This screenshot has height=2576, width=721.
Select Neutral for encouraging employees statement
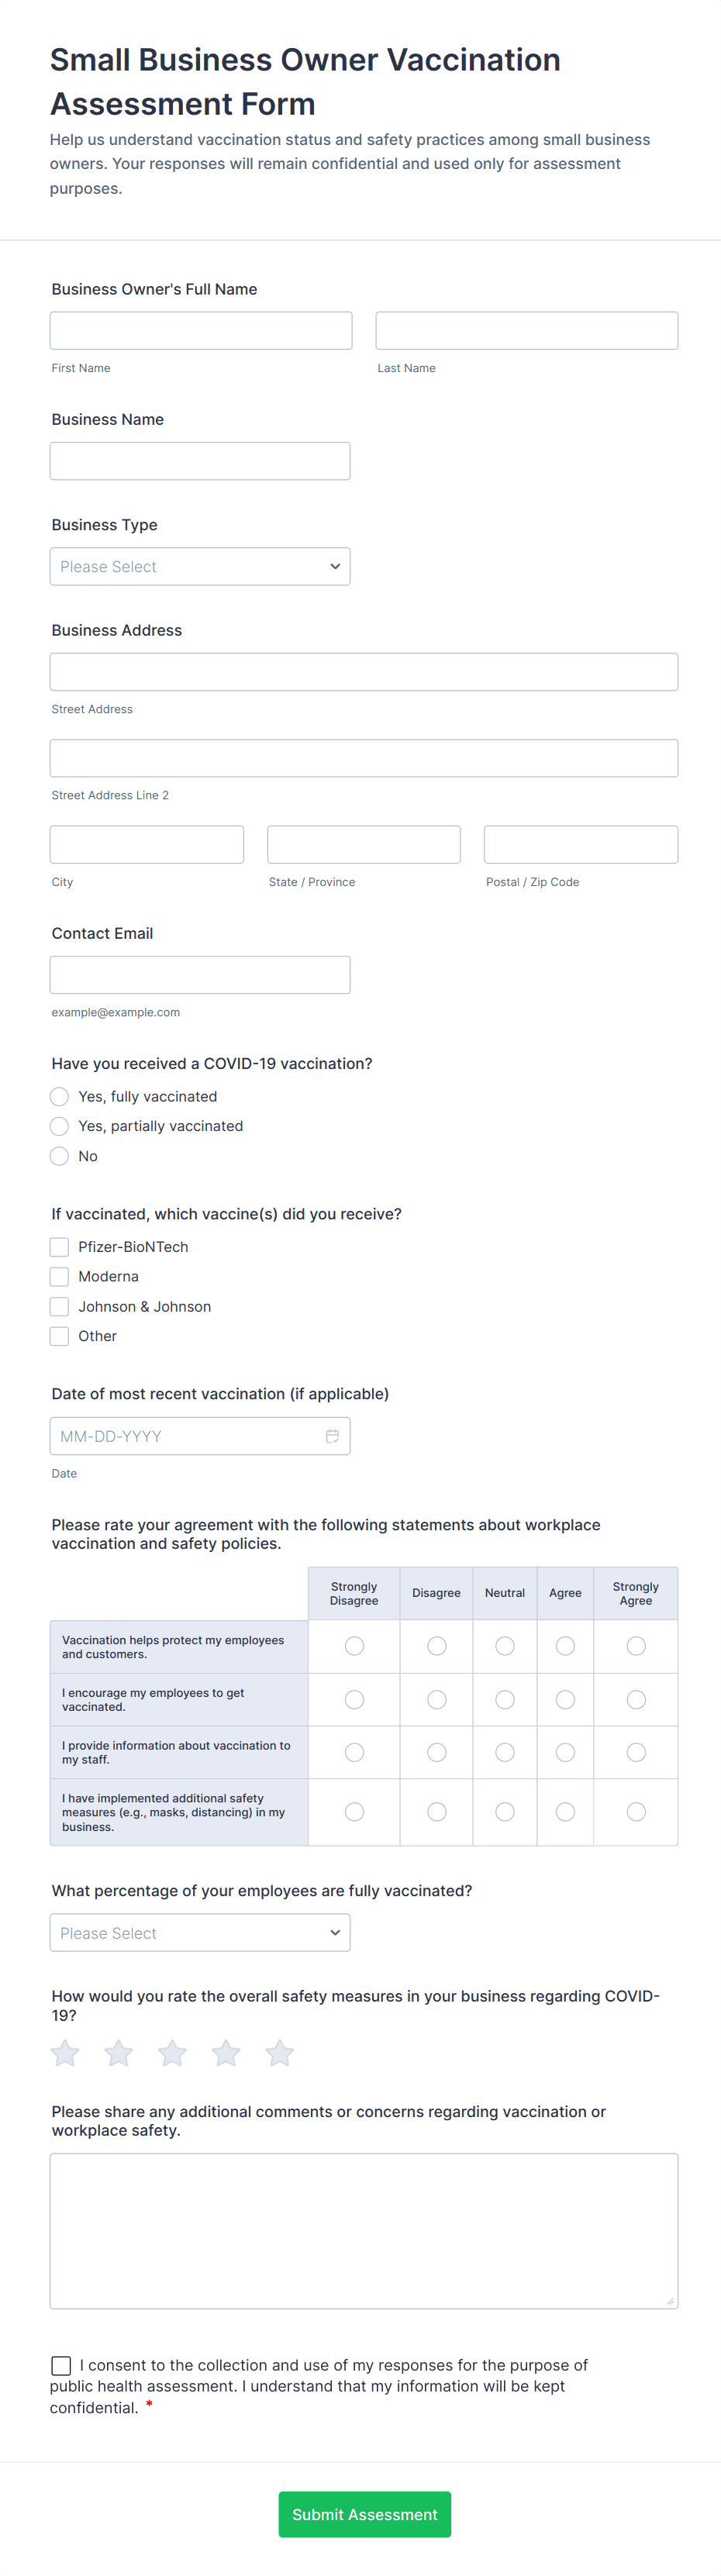point(505,1699)
